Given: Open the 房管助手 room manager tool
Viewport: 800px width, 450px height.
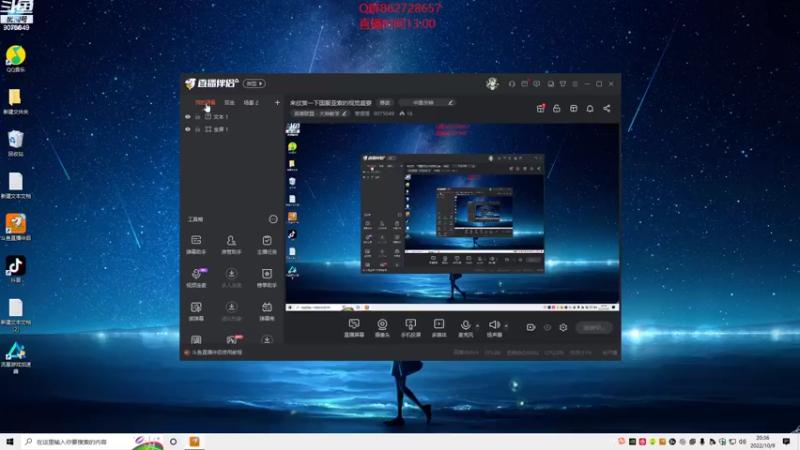Looking at the screenshot, I should pyautogui.click(x=231, y=244).
